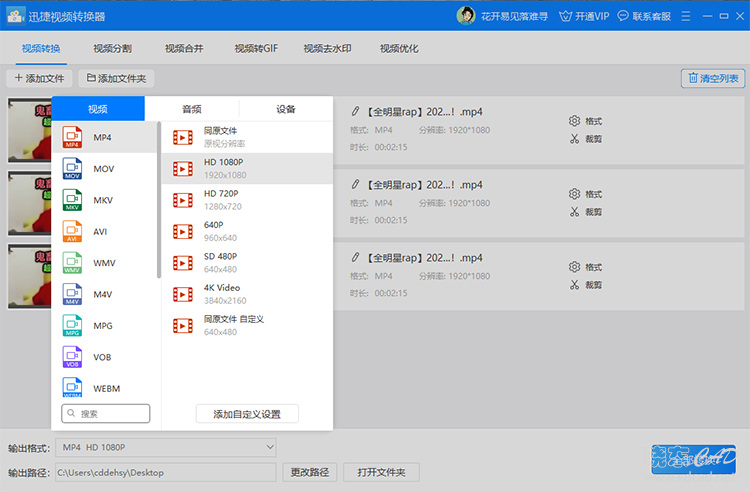Click the 输出路径 path field
The image size is (750, 492).
click(165, 472)
